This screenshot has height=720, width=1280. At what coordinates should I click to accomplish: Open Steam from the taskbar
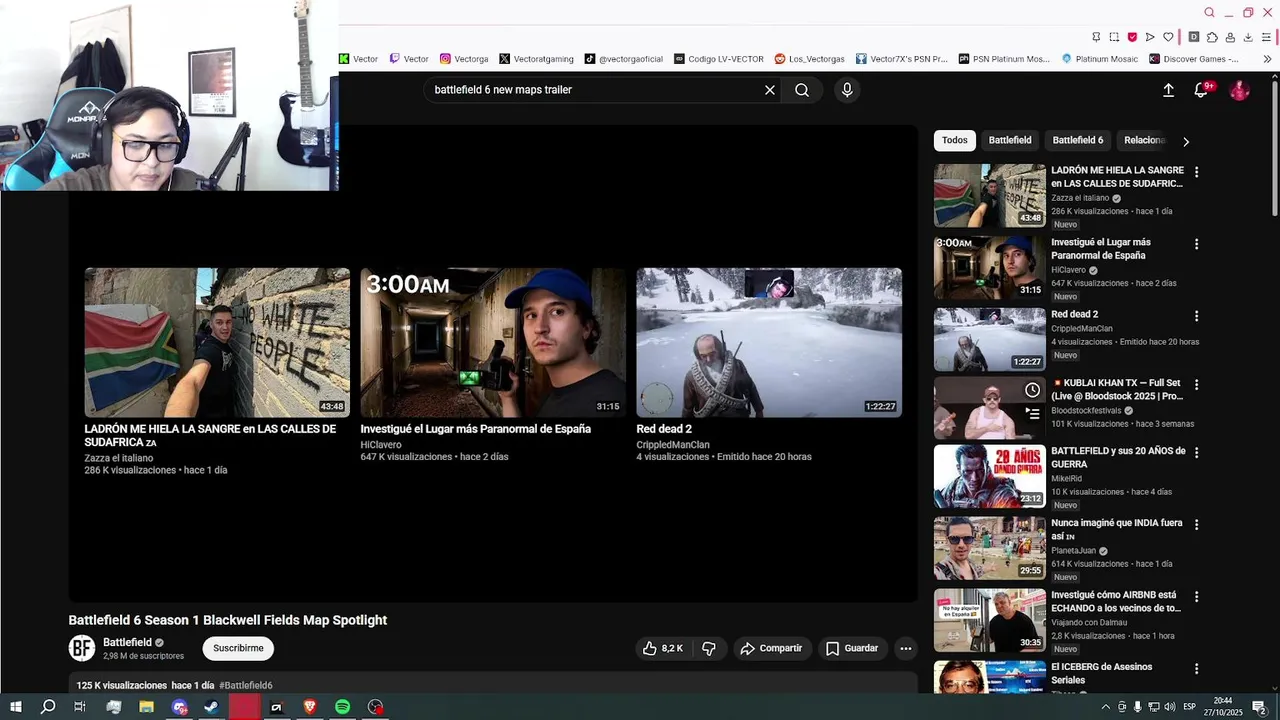click(211, 707)
